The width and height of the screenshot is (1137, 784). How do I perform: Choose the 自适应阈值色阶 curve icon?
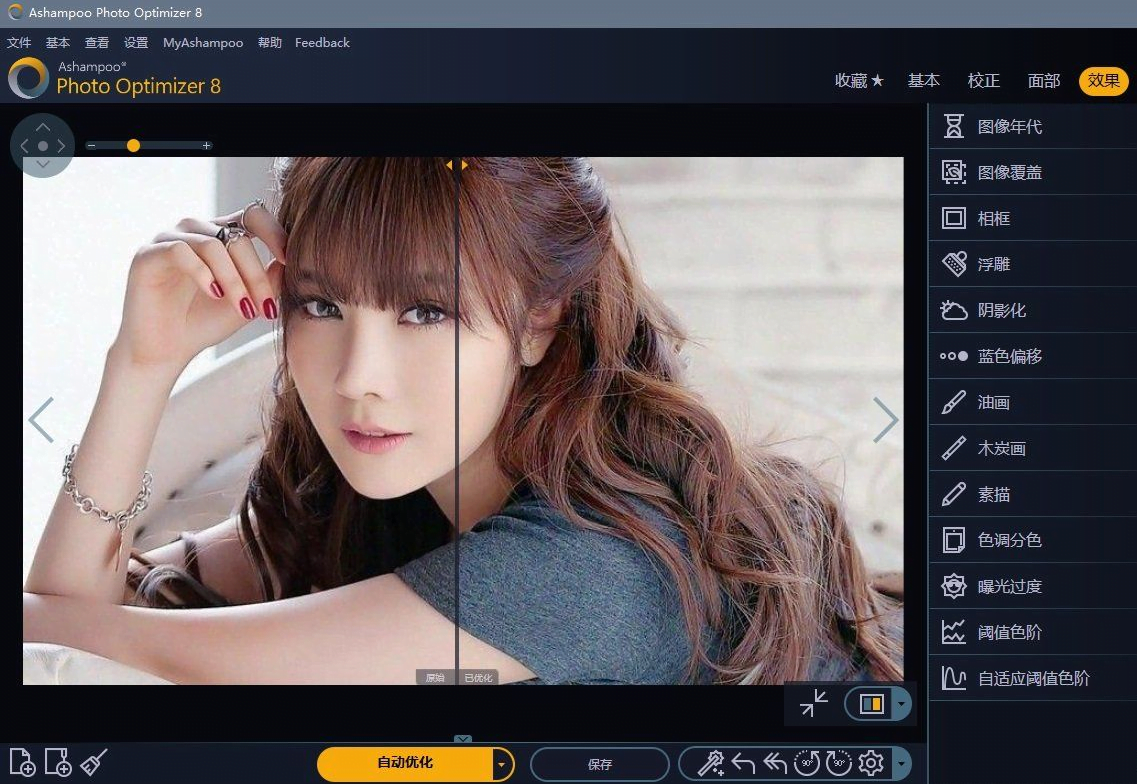pyautogui.click(x=954, y=678)
